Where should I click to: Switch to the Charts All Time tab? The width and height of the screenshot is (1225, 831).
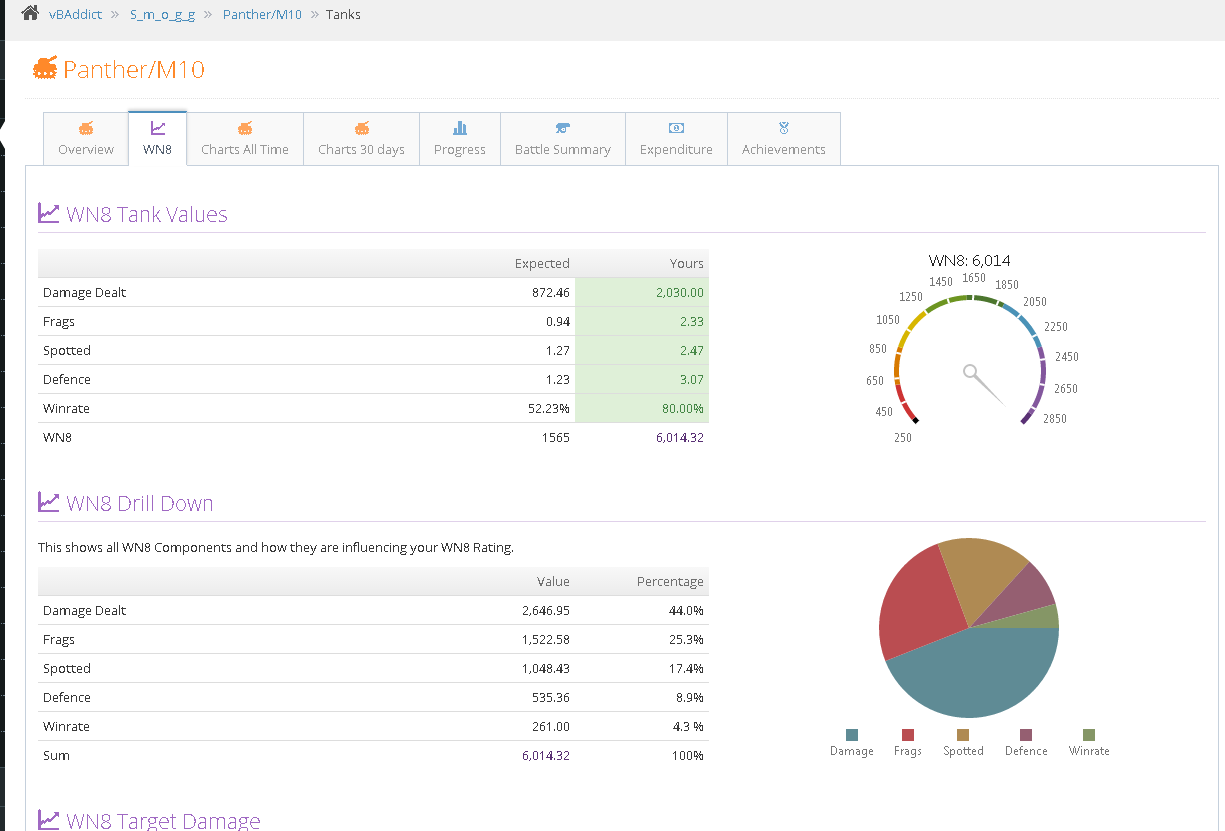(x=245, y=139)
